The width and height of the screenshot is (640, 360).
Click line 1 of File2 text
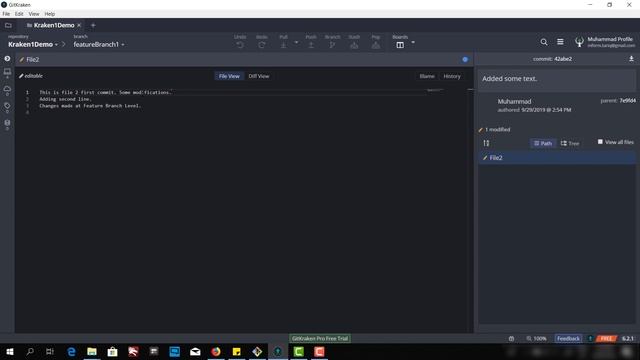click(105, 93)
